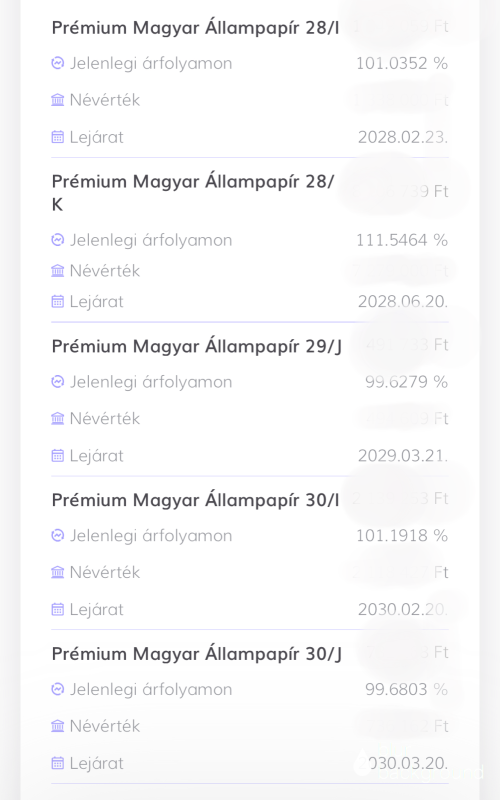
Task: Open Prémium Magyar Állampapír 28/I entry
Action: [195, 28]
